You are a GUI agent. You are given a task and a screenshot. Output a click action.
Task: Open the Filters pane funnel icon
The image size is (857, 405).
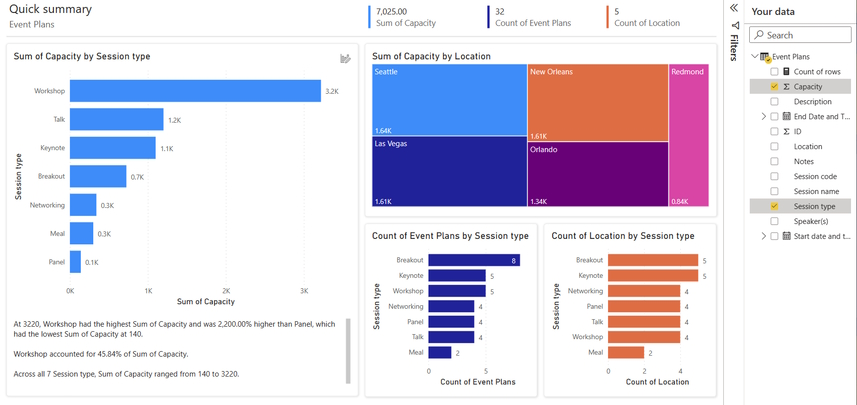tap(735, 26)
